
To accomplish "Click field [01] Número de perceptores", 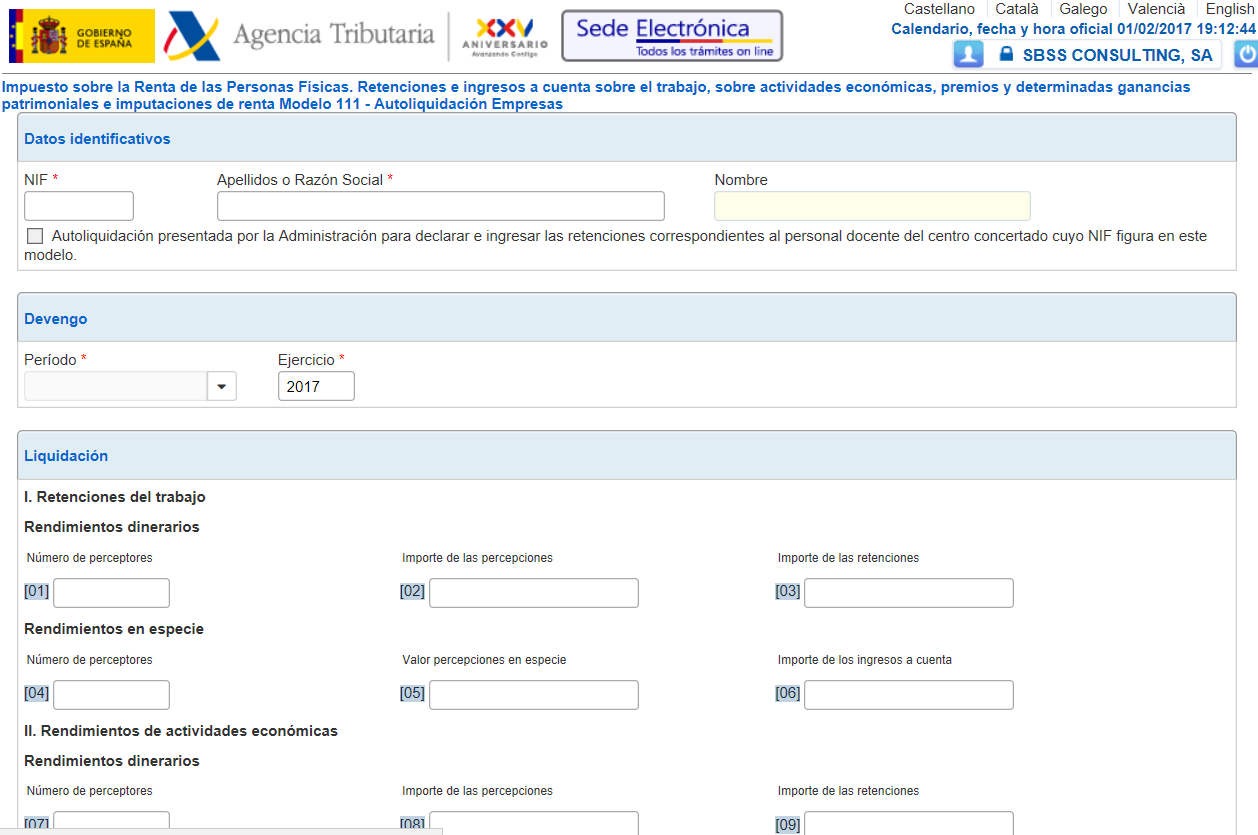I will [x=111, y=593].
